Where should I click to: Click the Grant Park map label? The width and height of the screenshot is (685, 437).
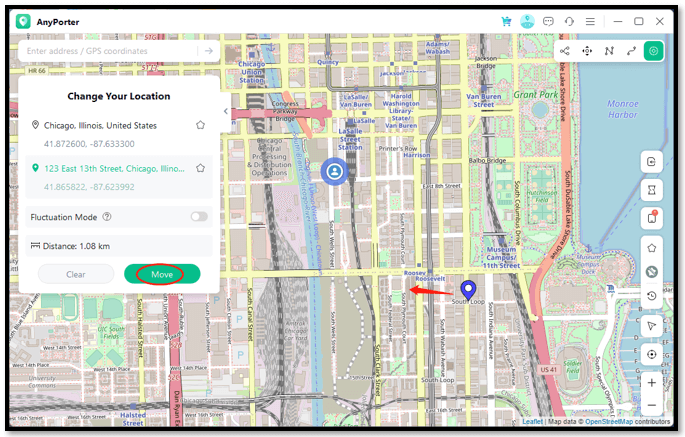click(536, 94)
